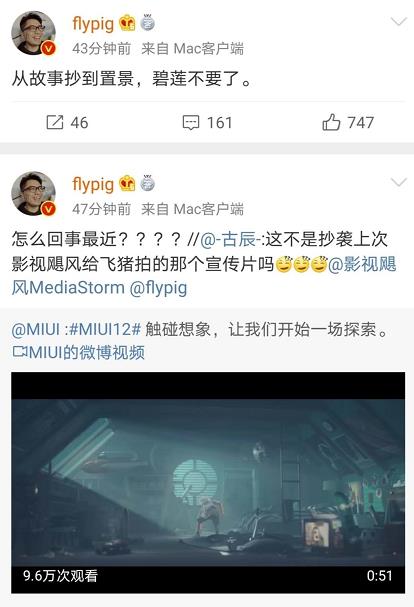This screenshot has height=607, width=414.
Task: Open flypig username on first post
Action: (93, 24)
